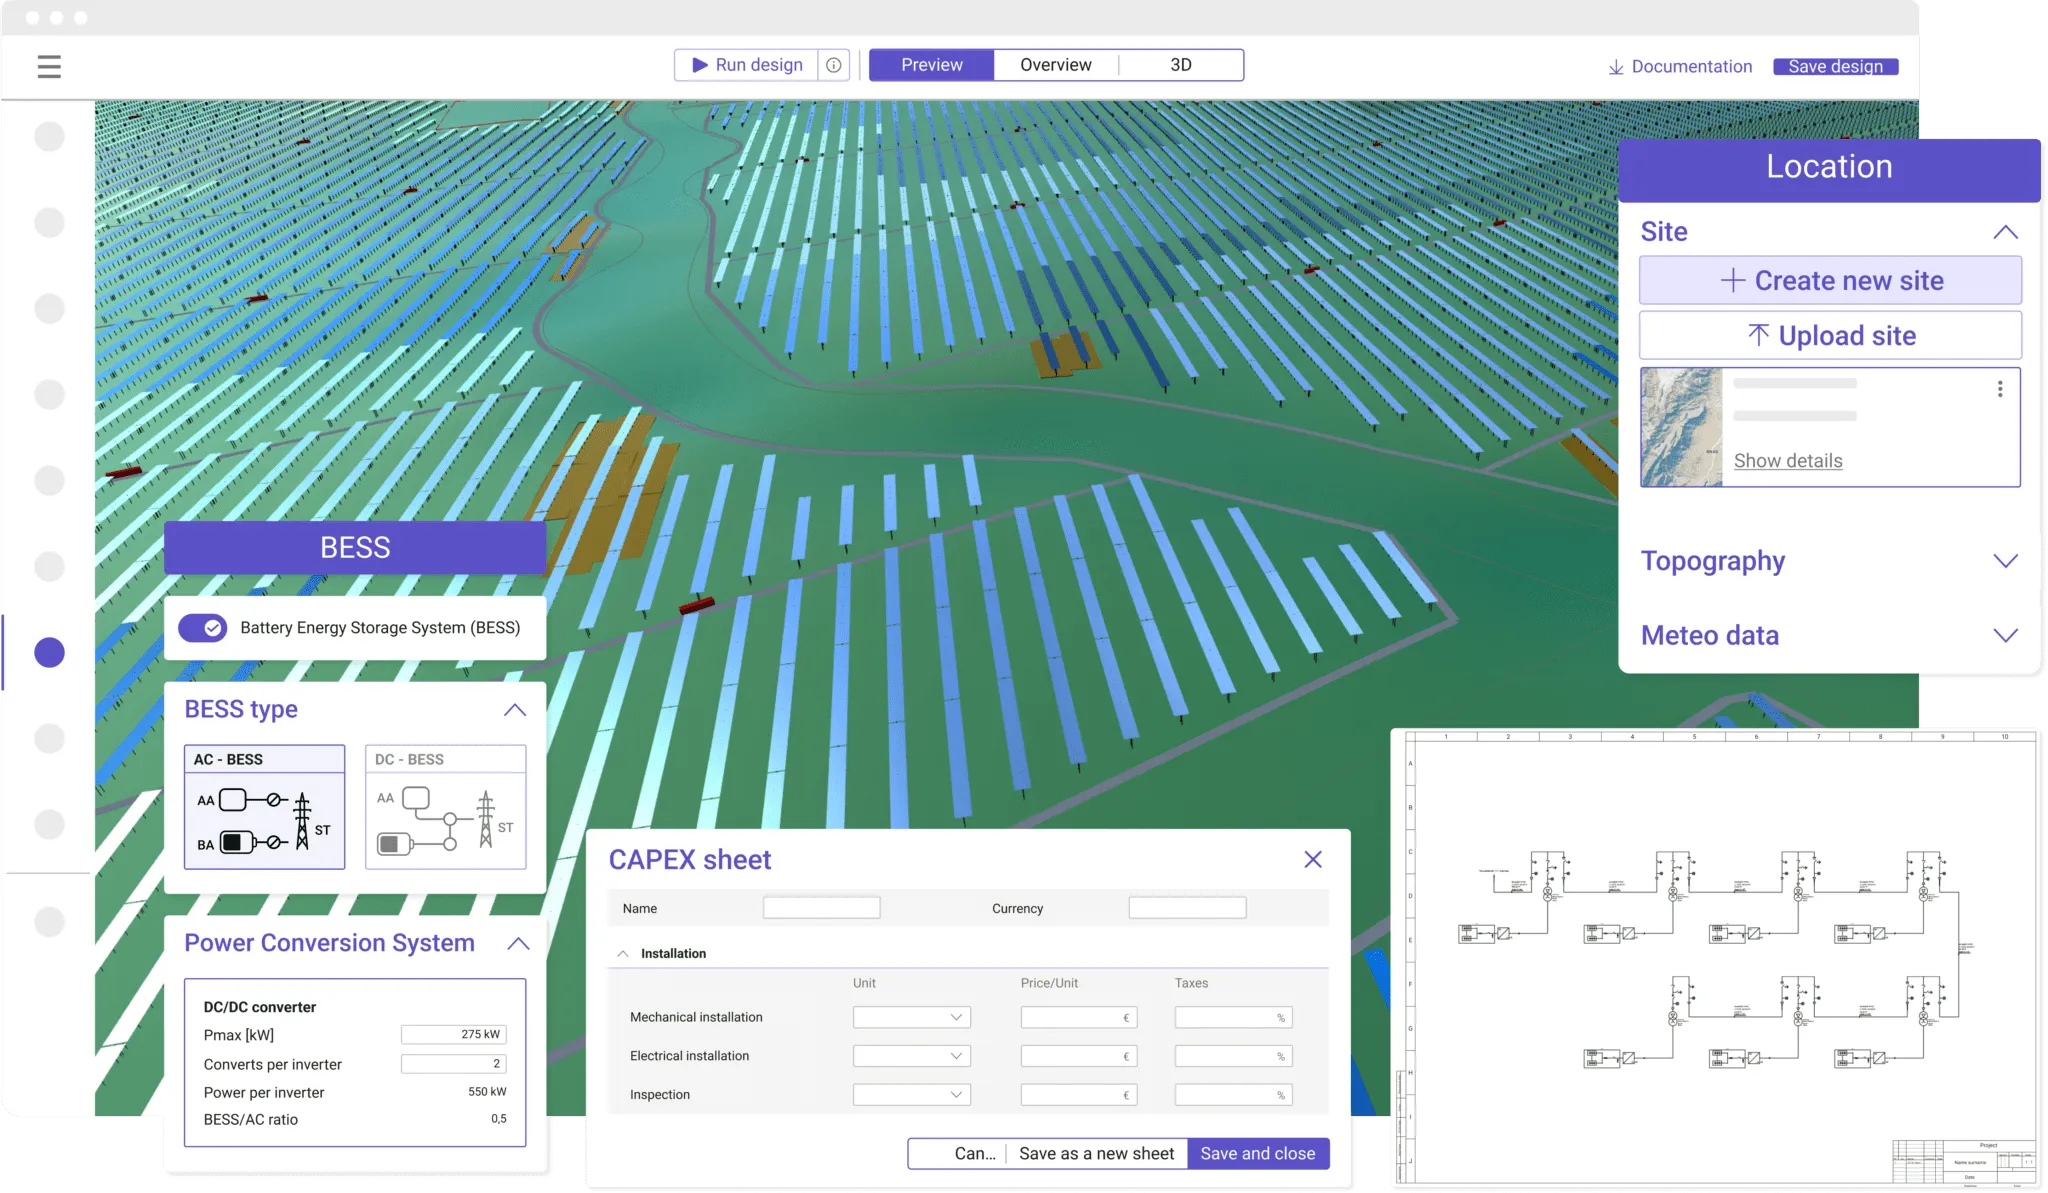Switch to the Overview tab
Viewport: 2048px width, 1193px height.
[1055, 65]
